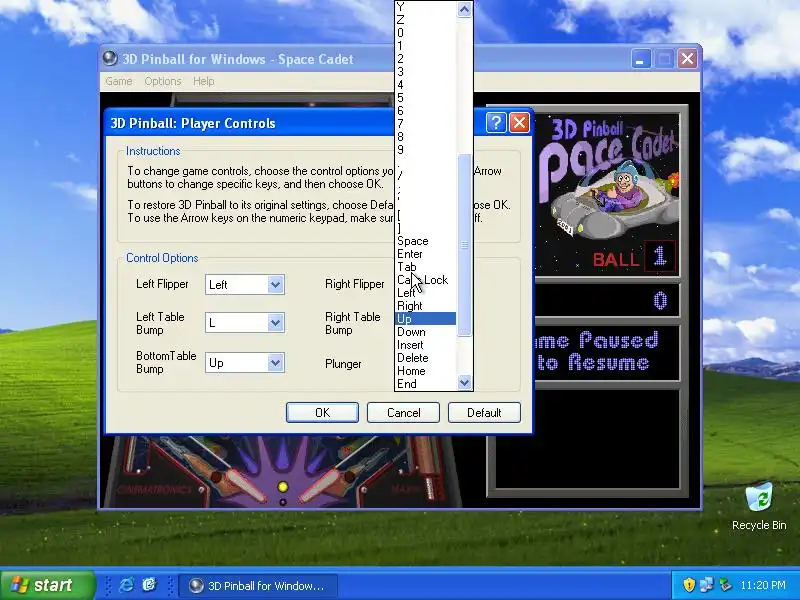800x600 pixels.
Task: Click the security shield tray icon
Action: tap(689, 585)
